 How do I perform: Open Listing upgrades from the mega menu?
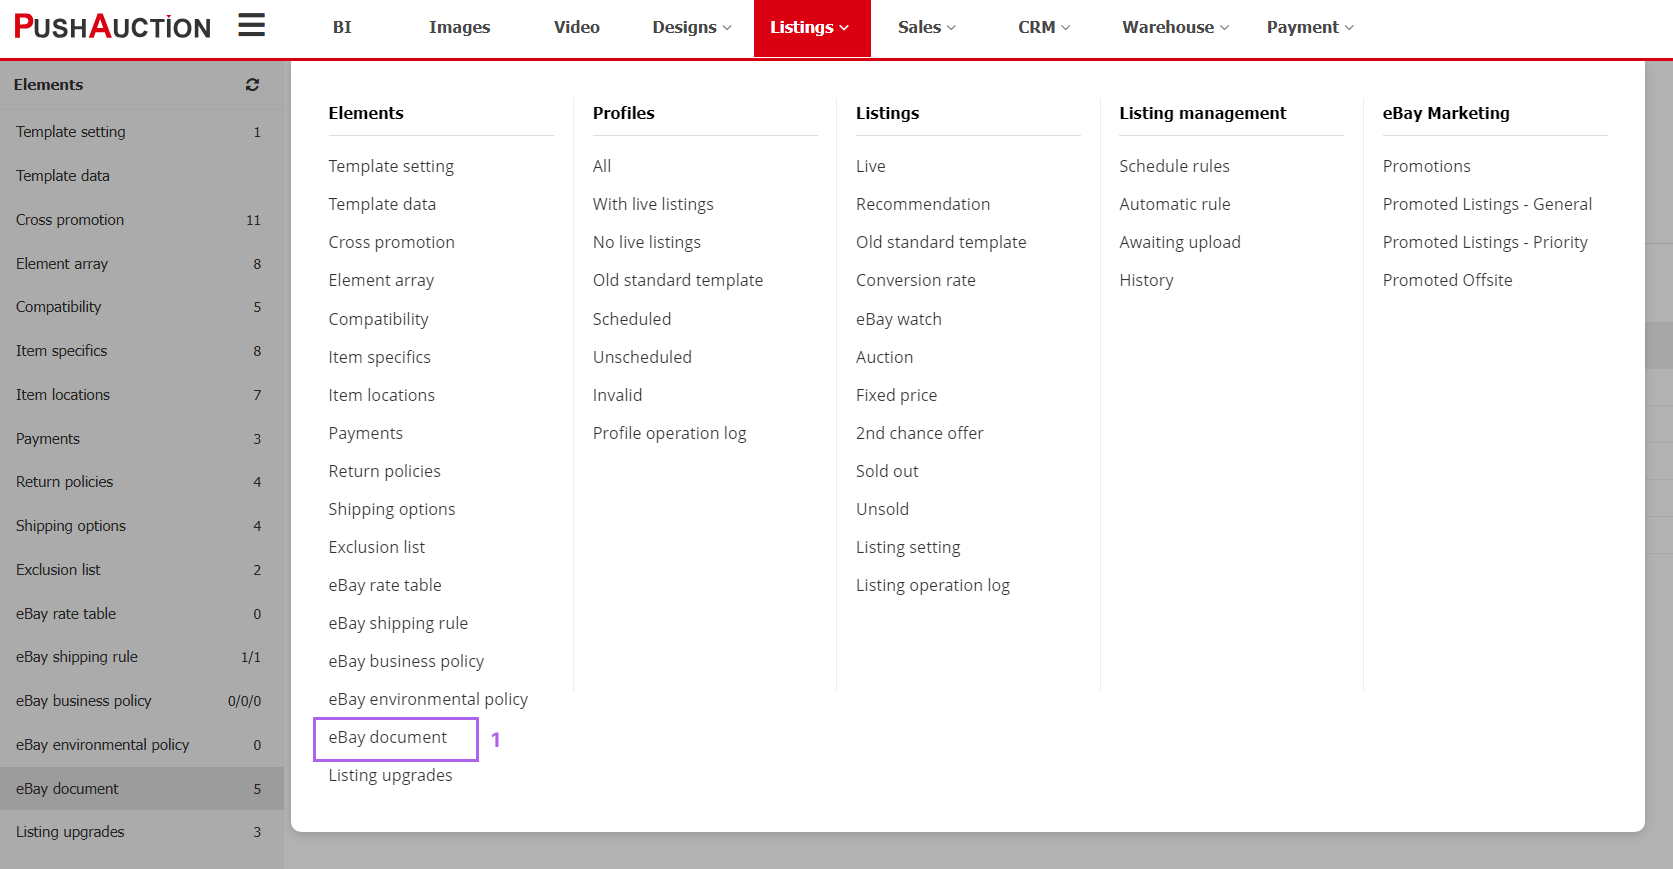point(390,776)
